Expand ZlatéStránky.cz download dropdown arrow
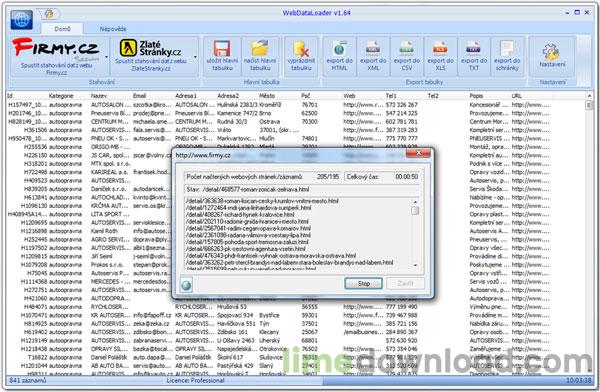Image resolution: width=600 pixels, height=392 pixels. click(195, 57)
